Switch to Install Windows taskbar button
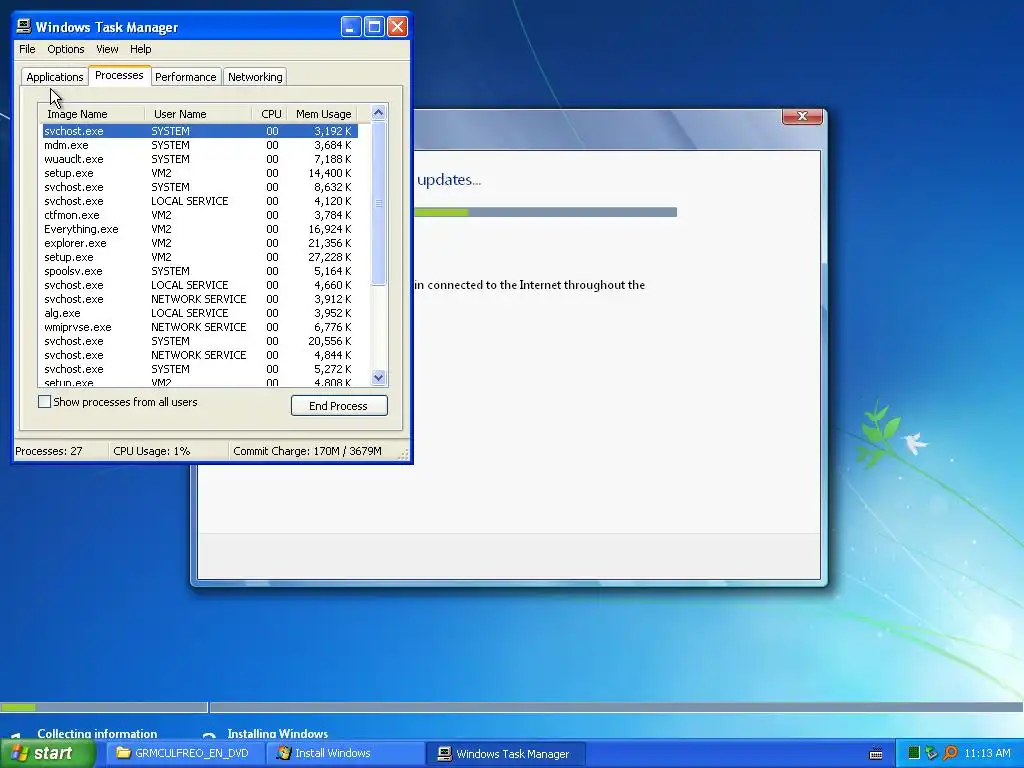The width and height of the screenshot is (1024, 768). coord(345,753)
